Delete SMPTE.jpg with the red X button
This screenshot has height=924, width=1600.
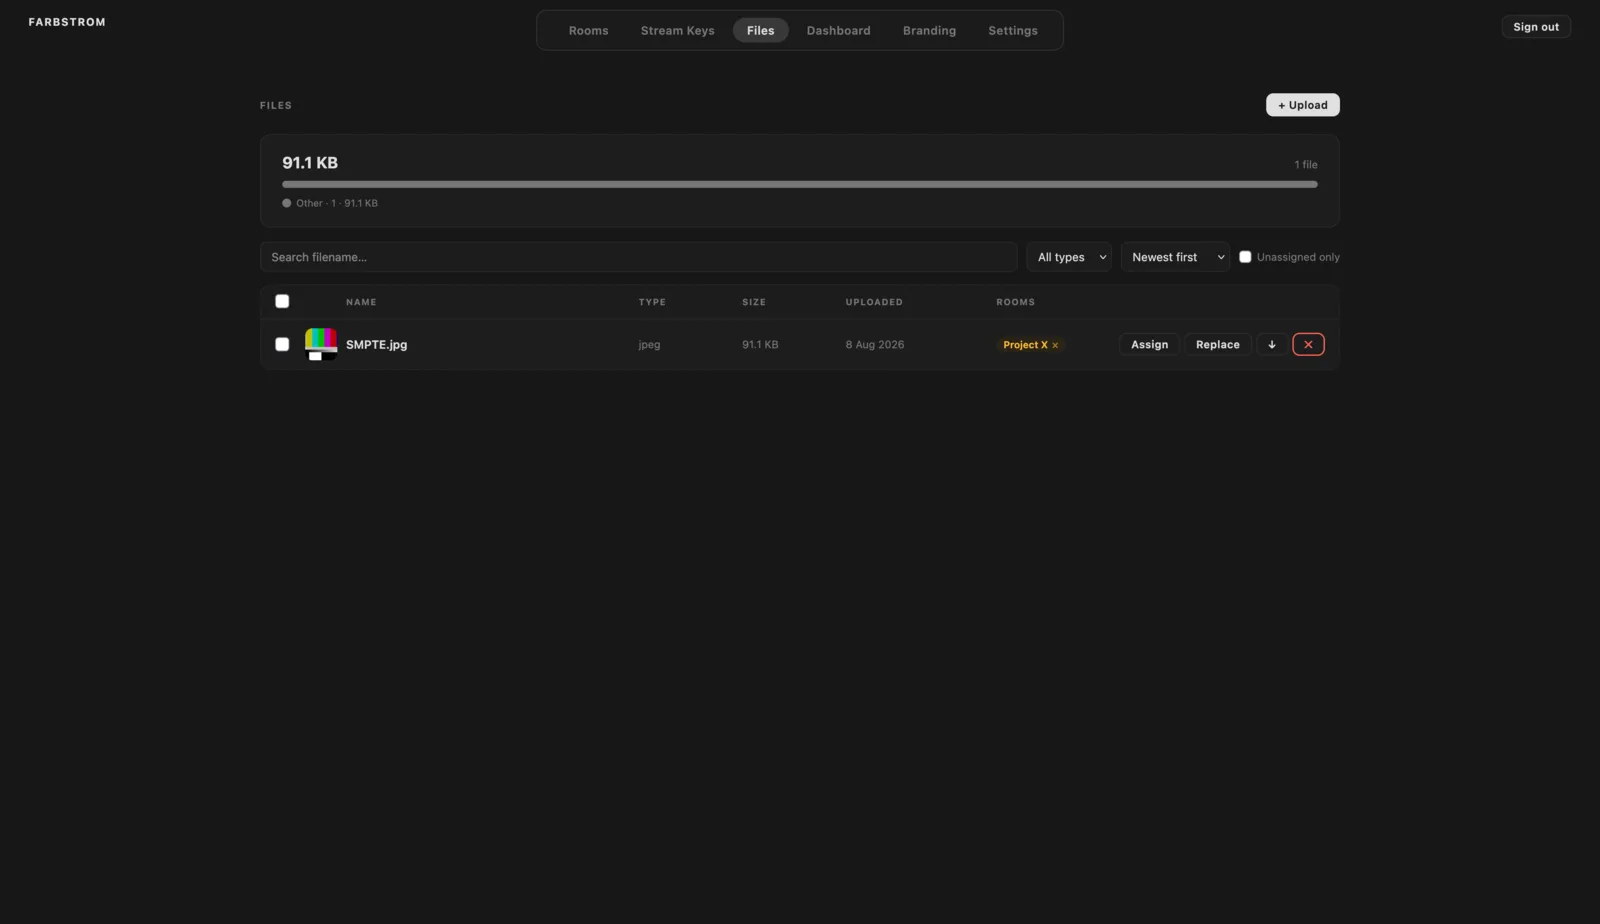[x=1308, y=344]
